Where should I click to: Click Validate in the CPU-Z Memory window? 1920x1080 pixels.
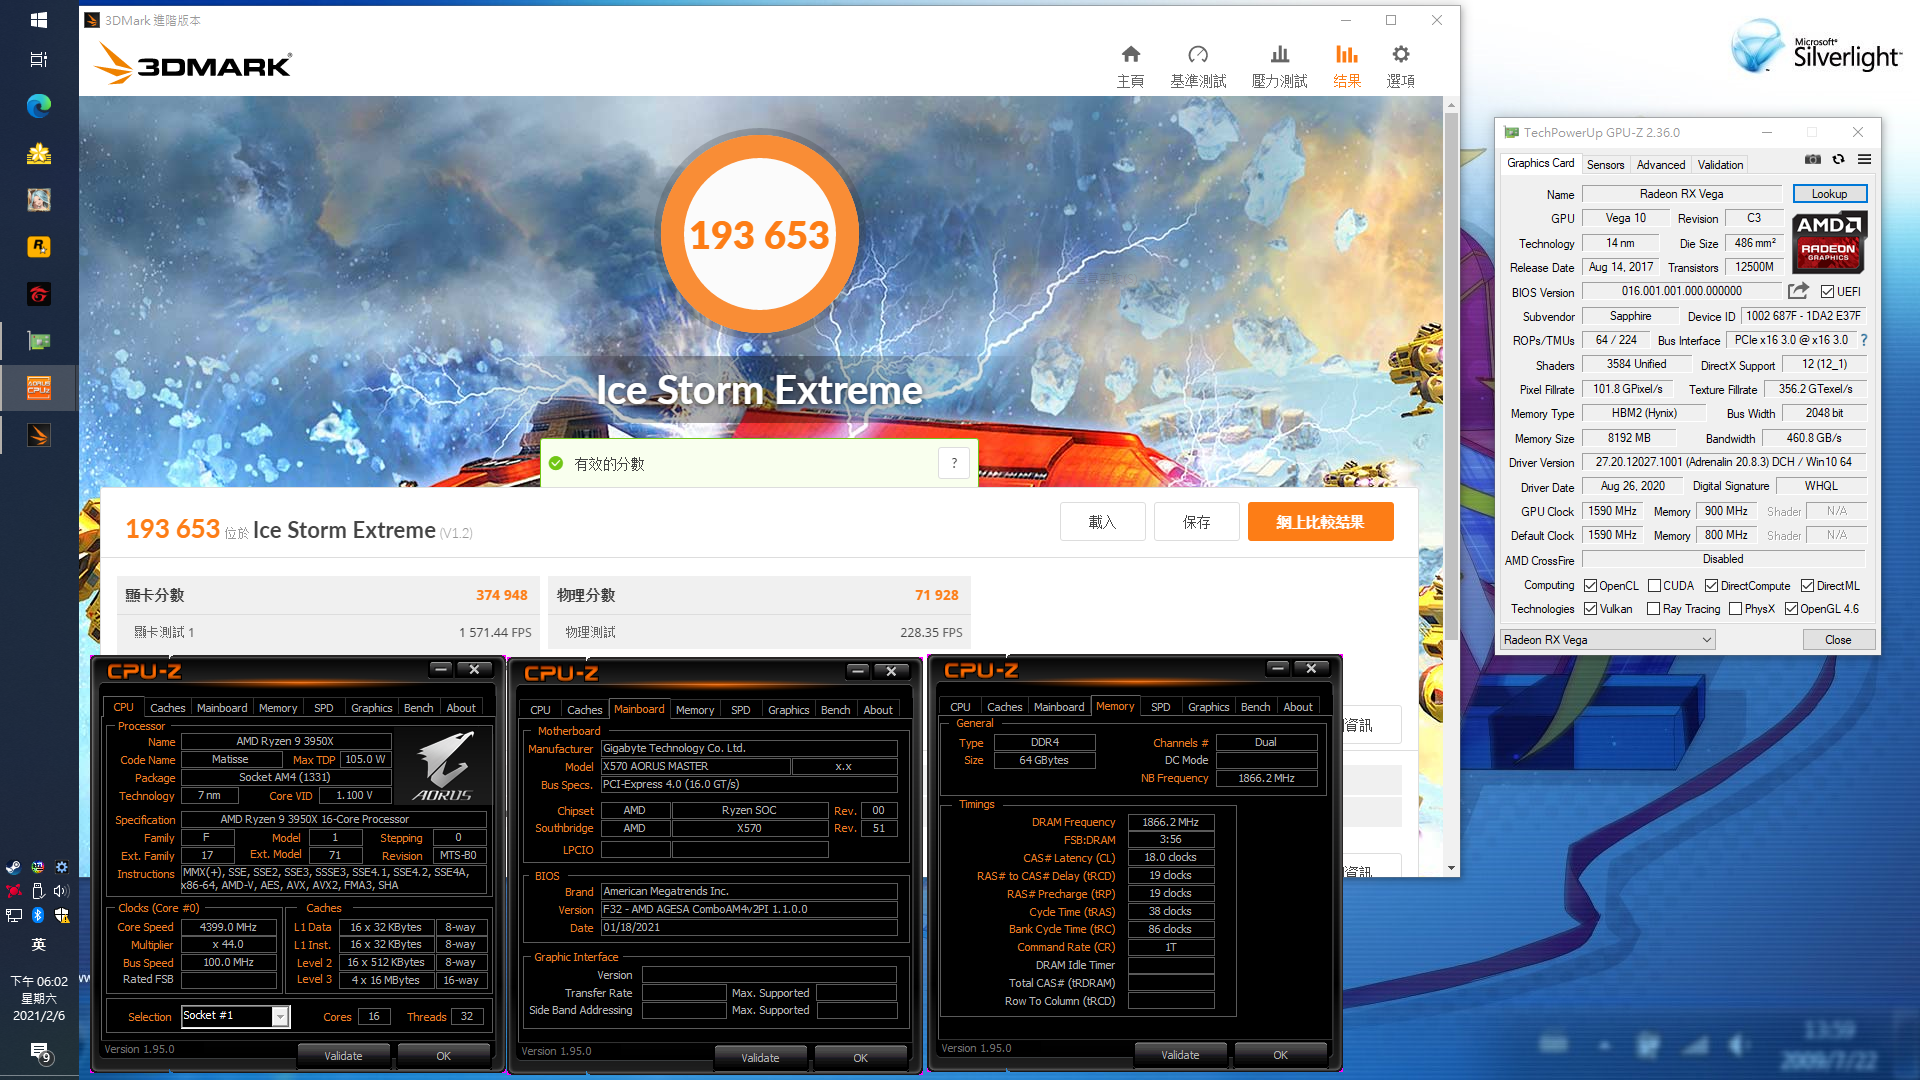(x=1180, y=1055)
